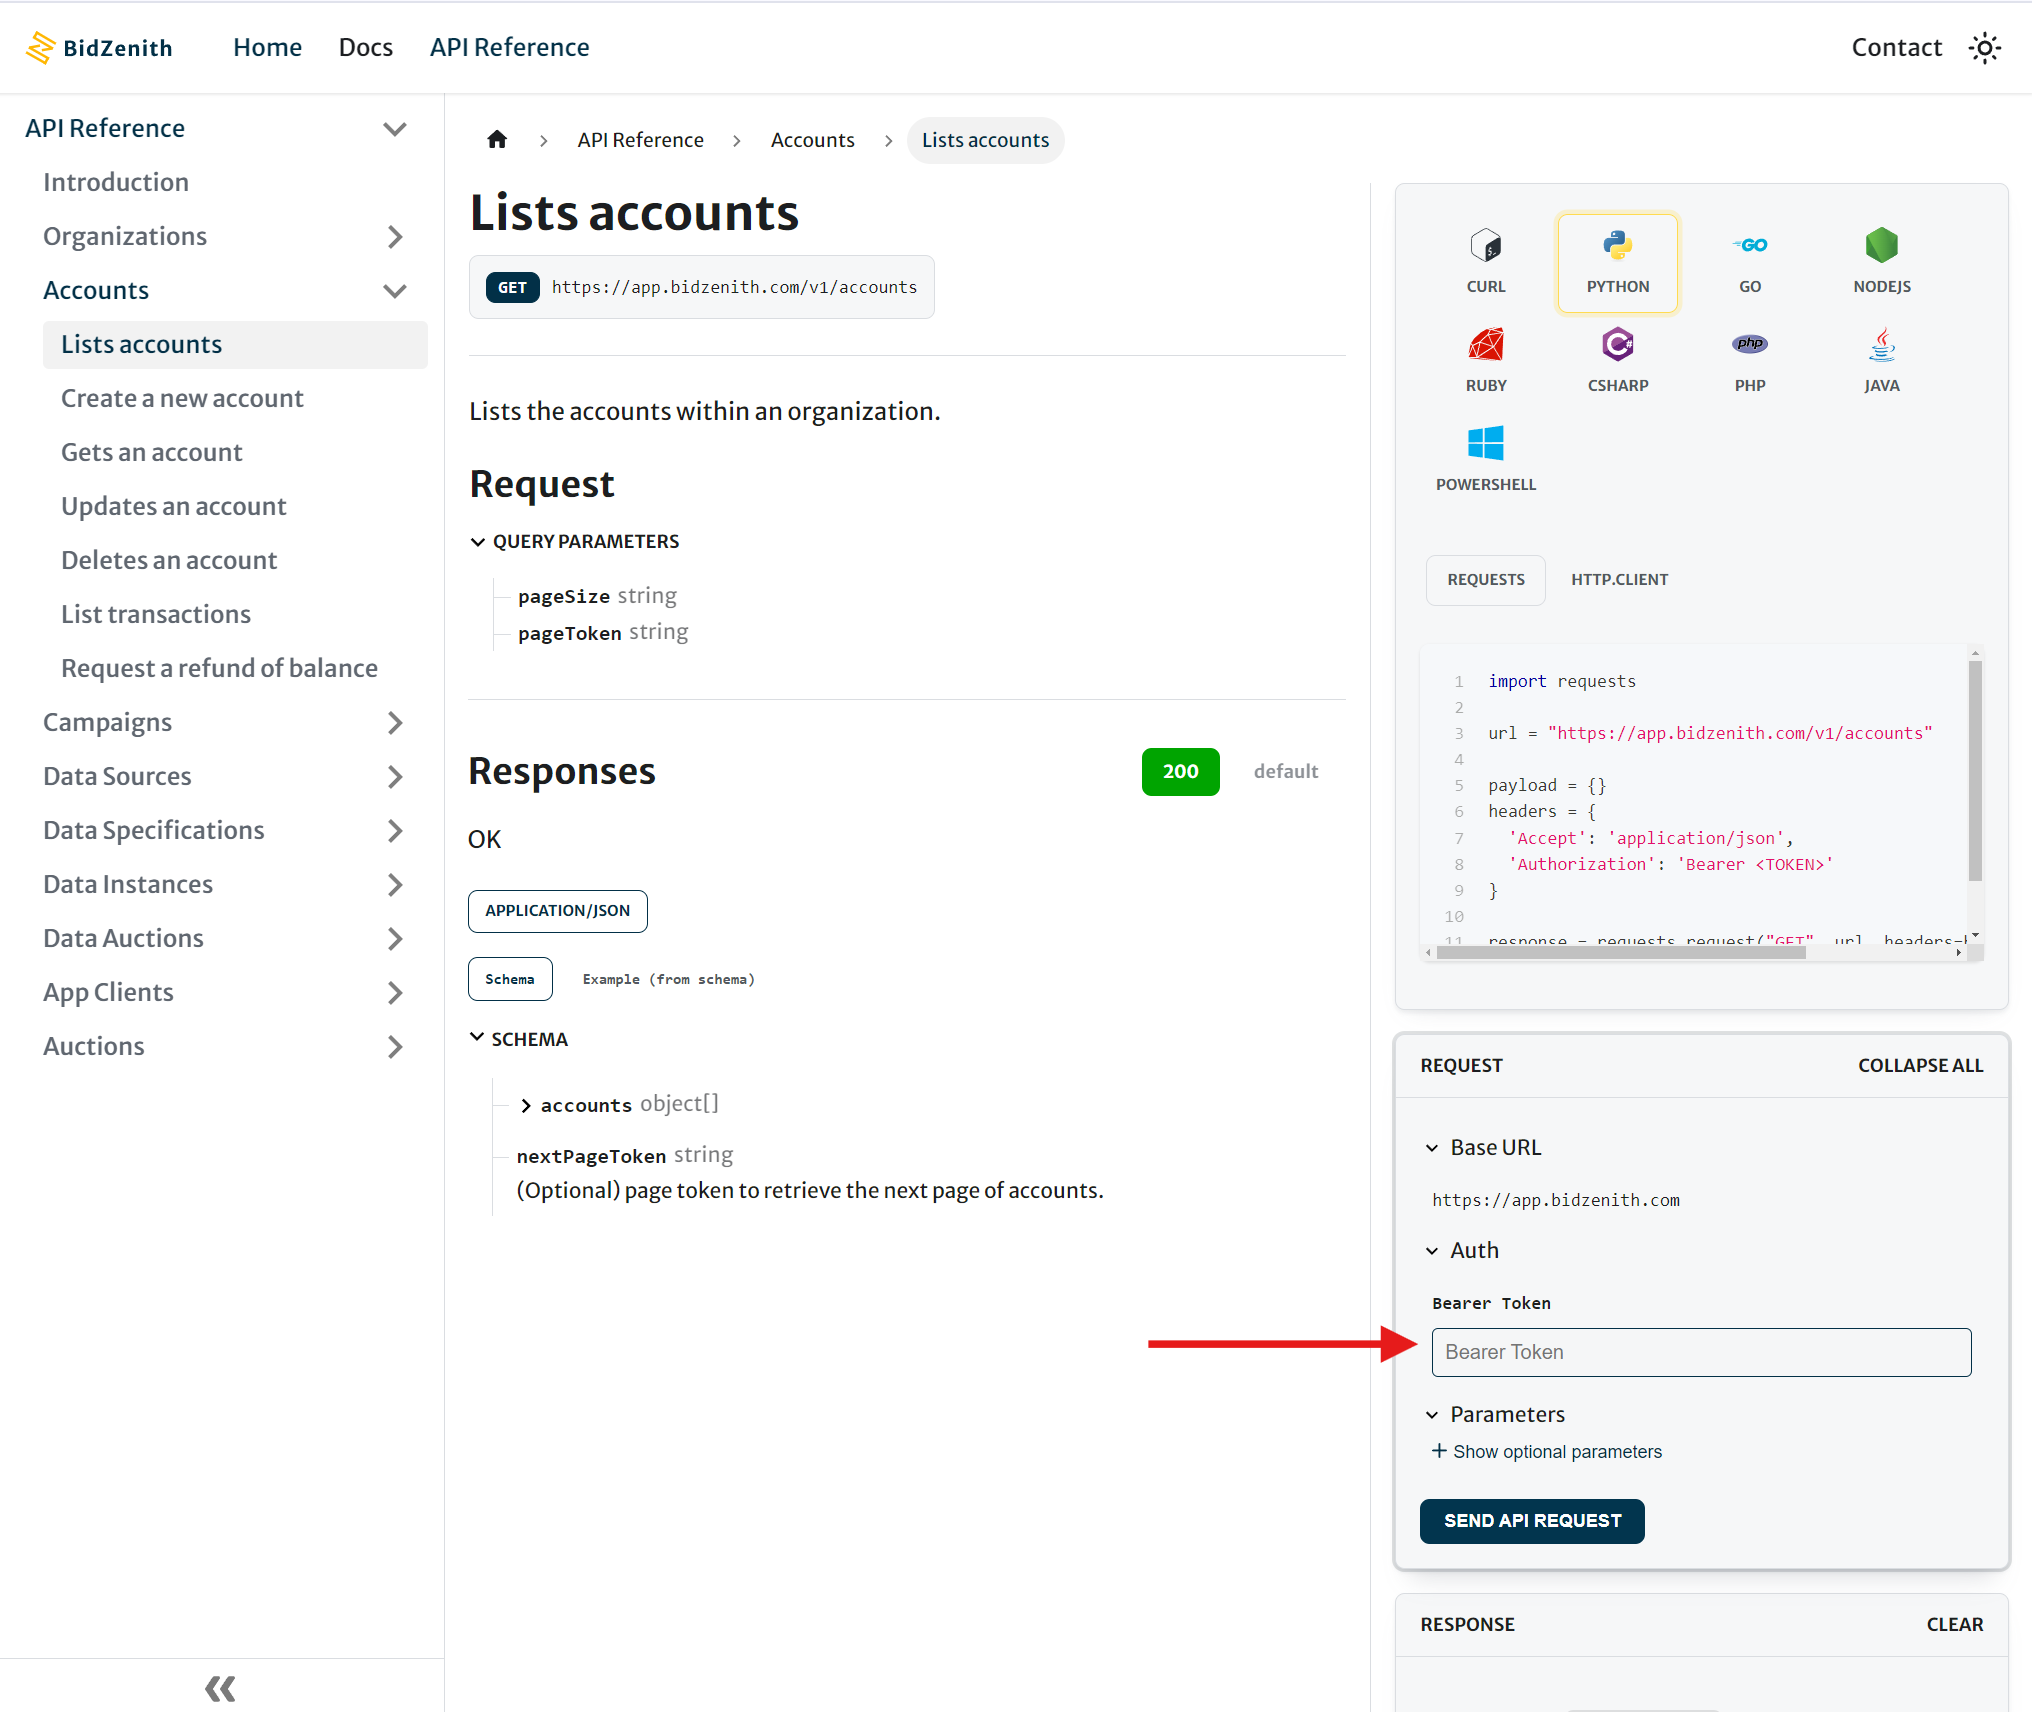Screen dimensions: 2032x1712
Task: Open List transactions page
Action: [156, 614]
